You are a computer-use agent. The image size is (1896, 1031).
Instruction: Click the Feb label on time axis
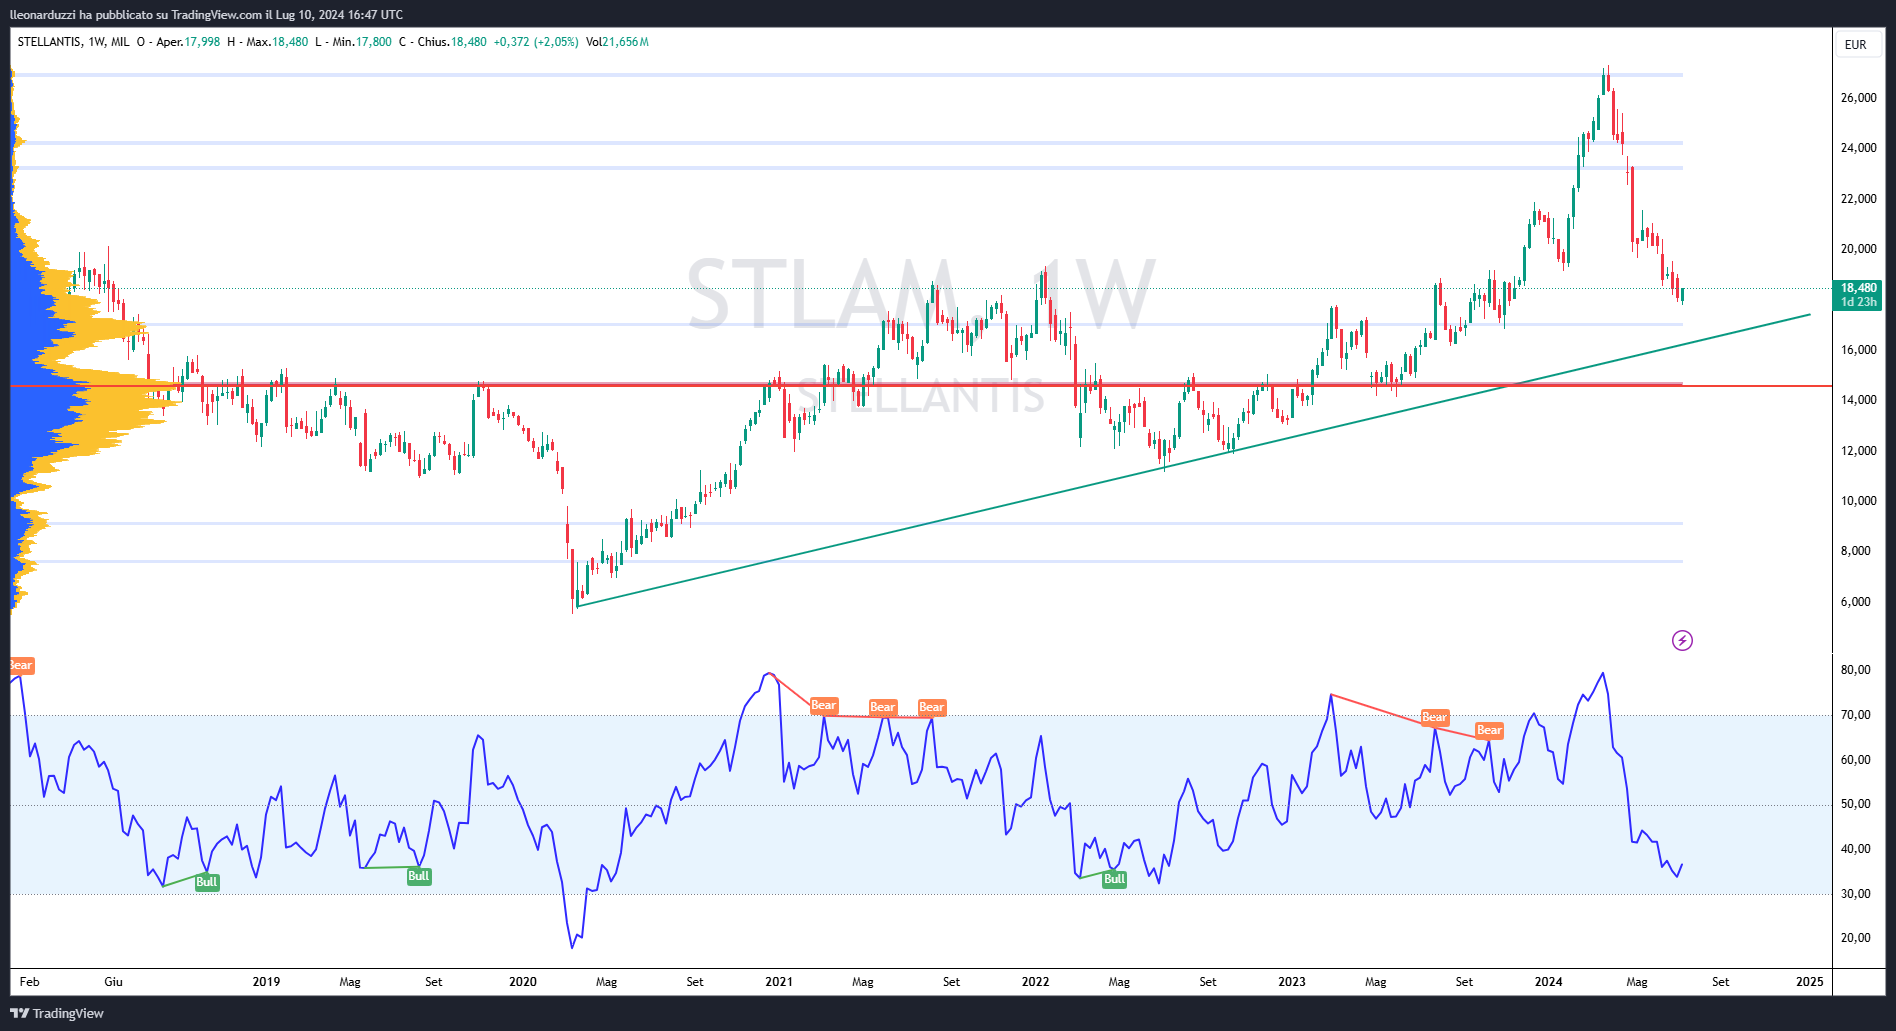(x=30, y=982)
